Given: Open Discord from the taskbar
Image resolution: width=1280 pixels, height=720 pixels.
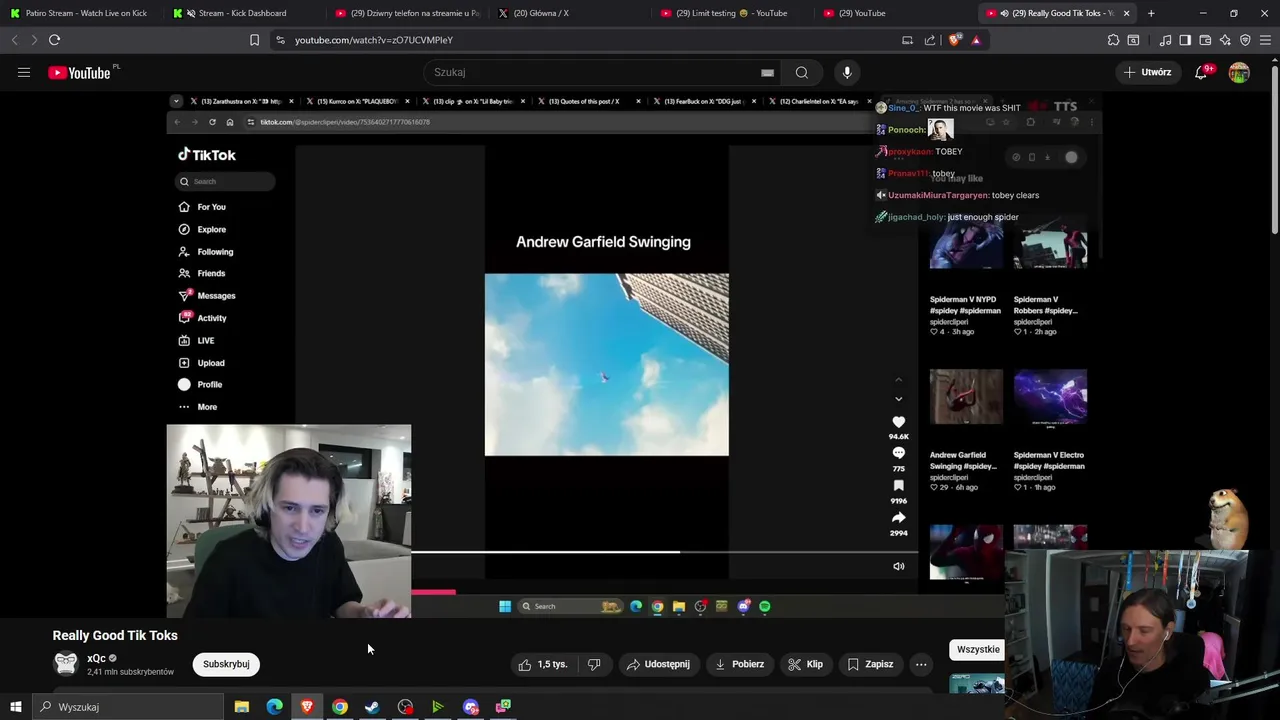Looking at the screenshot, I should point(471,707).
